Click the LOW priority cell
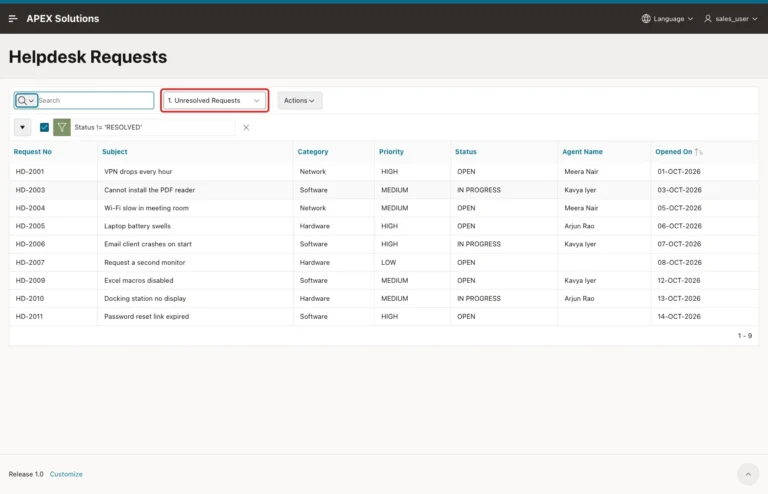Image resolution: width=768 pixels, height=494 pixels. point(388,262)
